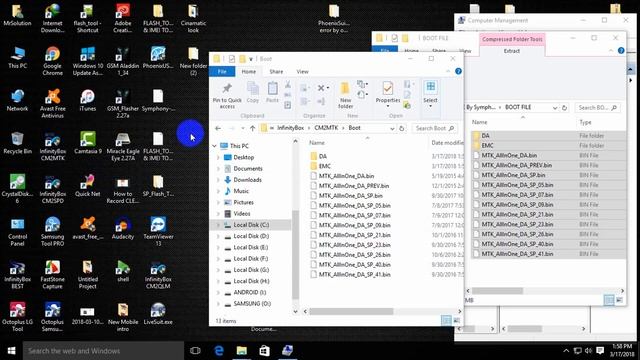Click Search Boot input field
Image resolution: width=640 pixels, height=360 pixels.
[x=435, y=128]
